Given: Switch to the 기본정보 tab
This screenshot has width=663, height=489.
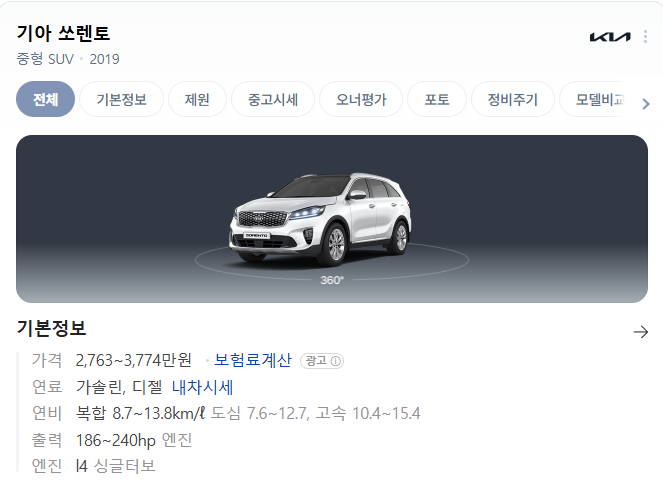Looking at the screenshot, I should coord(121,99).
